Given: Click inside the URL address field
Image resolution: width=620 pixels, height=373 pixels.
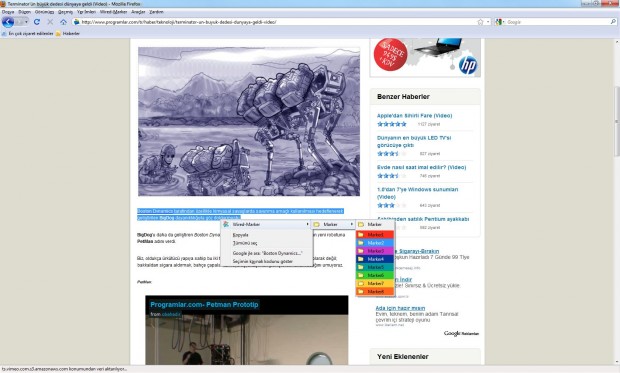Looking at the screenshot, I should [x=277, y=22].
